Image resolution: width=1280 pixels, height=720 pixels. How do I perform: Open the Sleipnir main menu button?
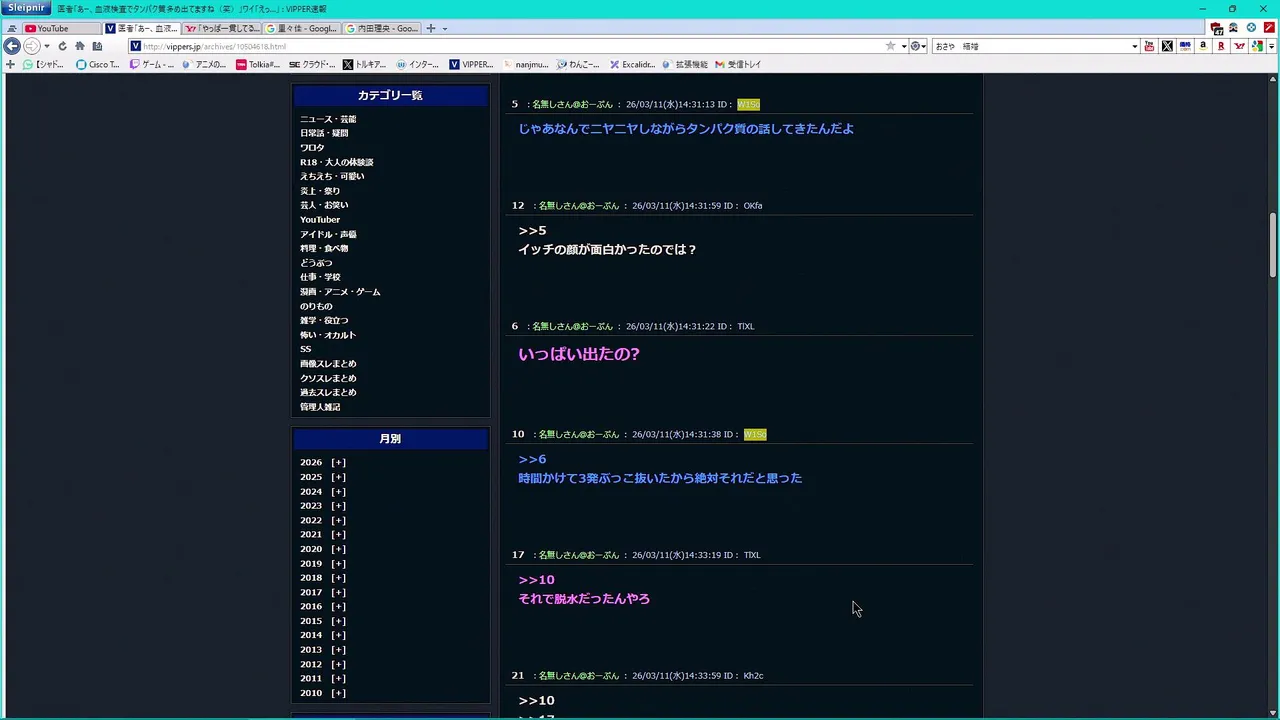tap(26, 8)
